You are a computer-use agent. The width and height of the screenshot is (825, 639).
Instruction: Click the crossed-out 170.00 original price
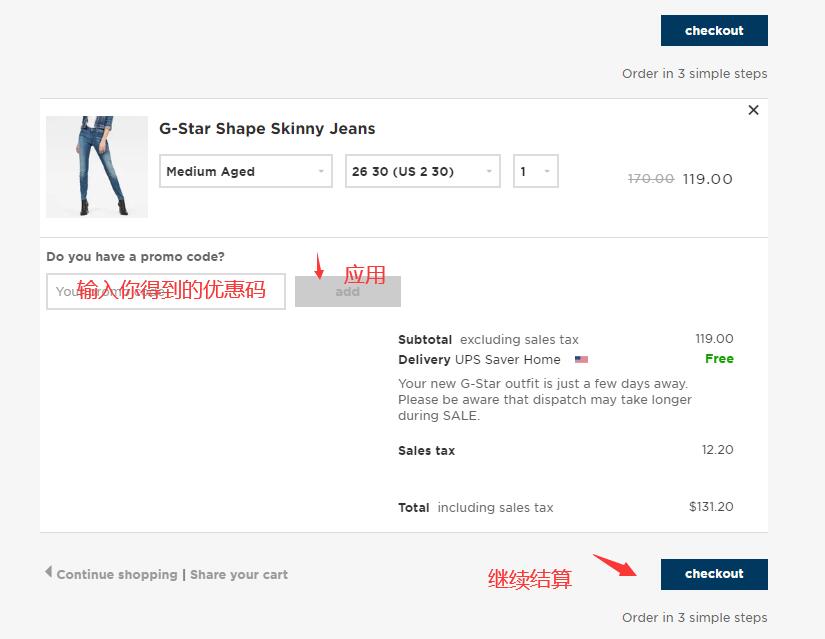(650, 179)
